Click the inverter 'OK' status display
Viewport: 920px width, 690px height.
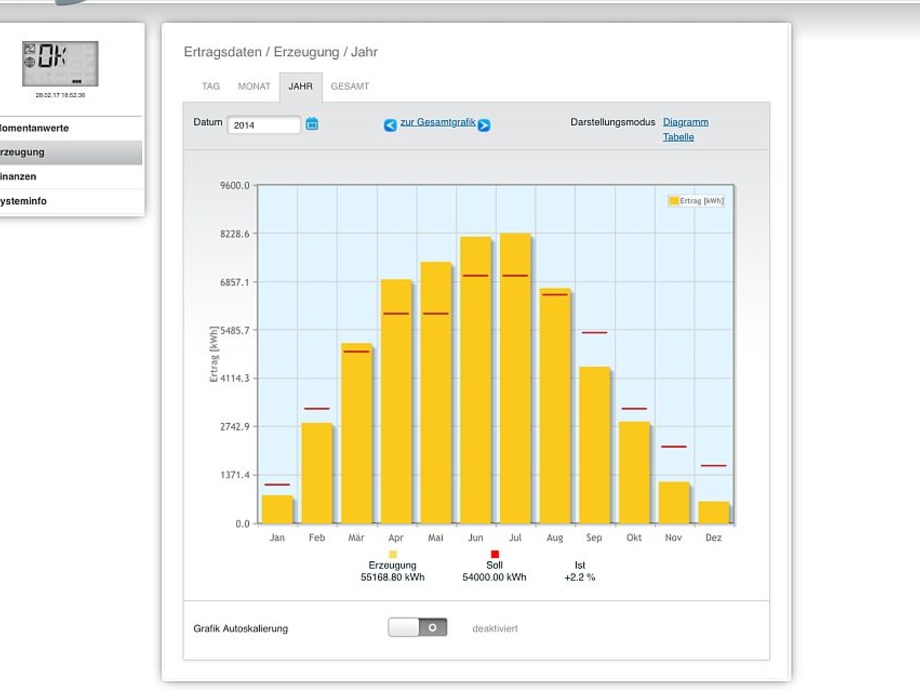click(60, 64)
